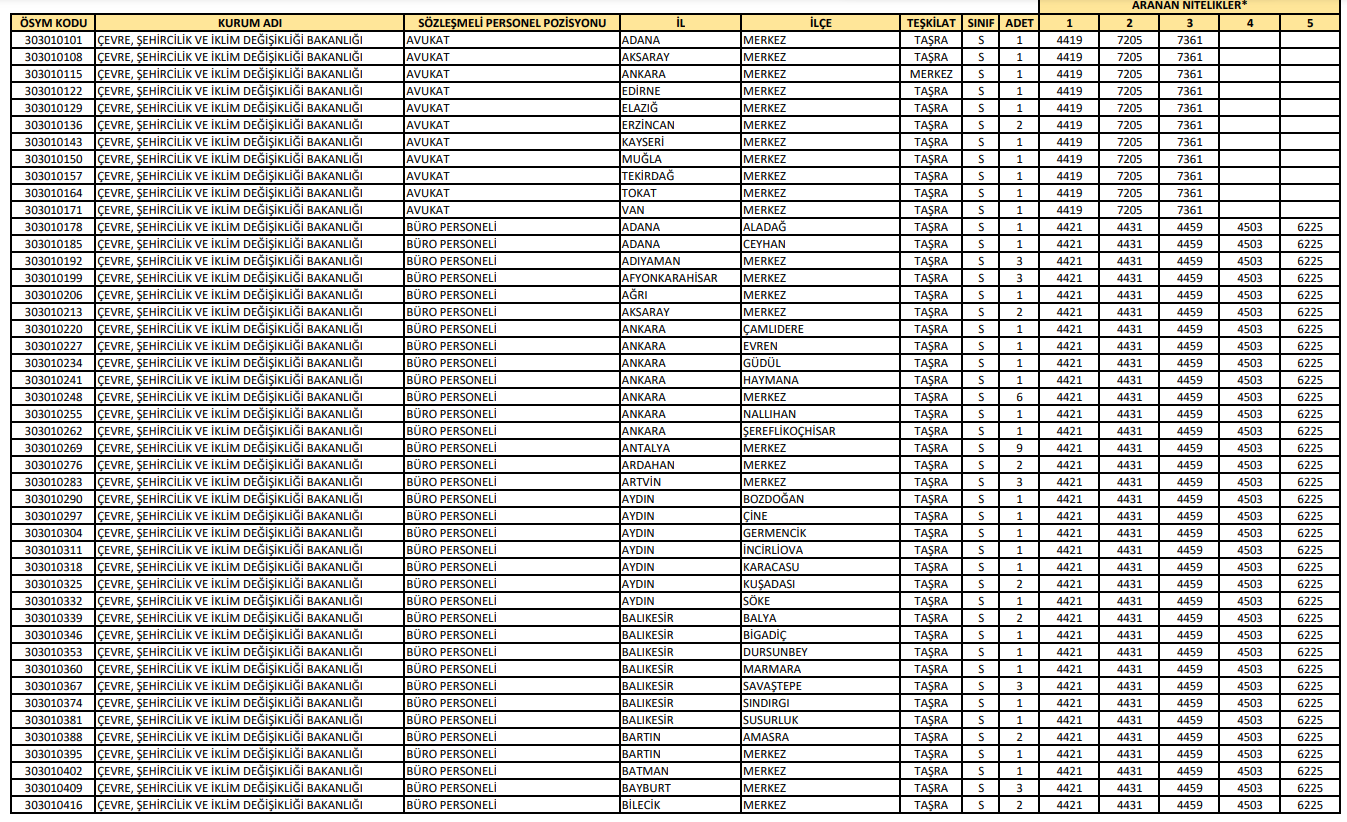Viewport: 1347px width, 822px height.
Task: Select the HAYMANA district cell
Action: (x=820, y=380)
